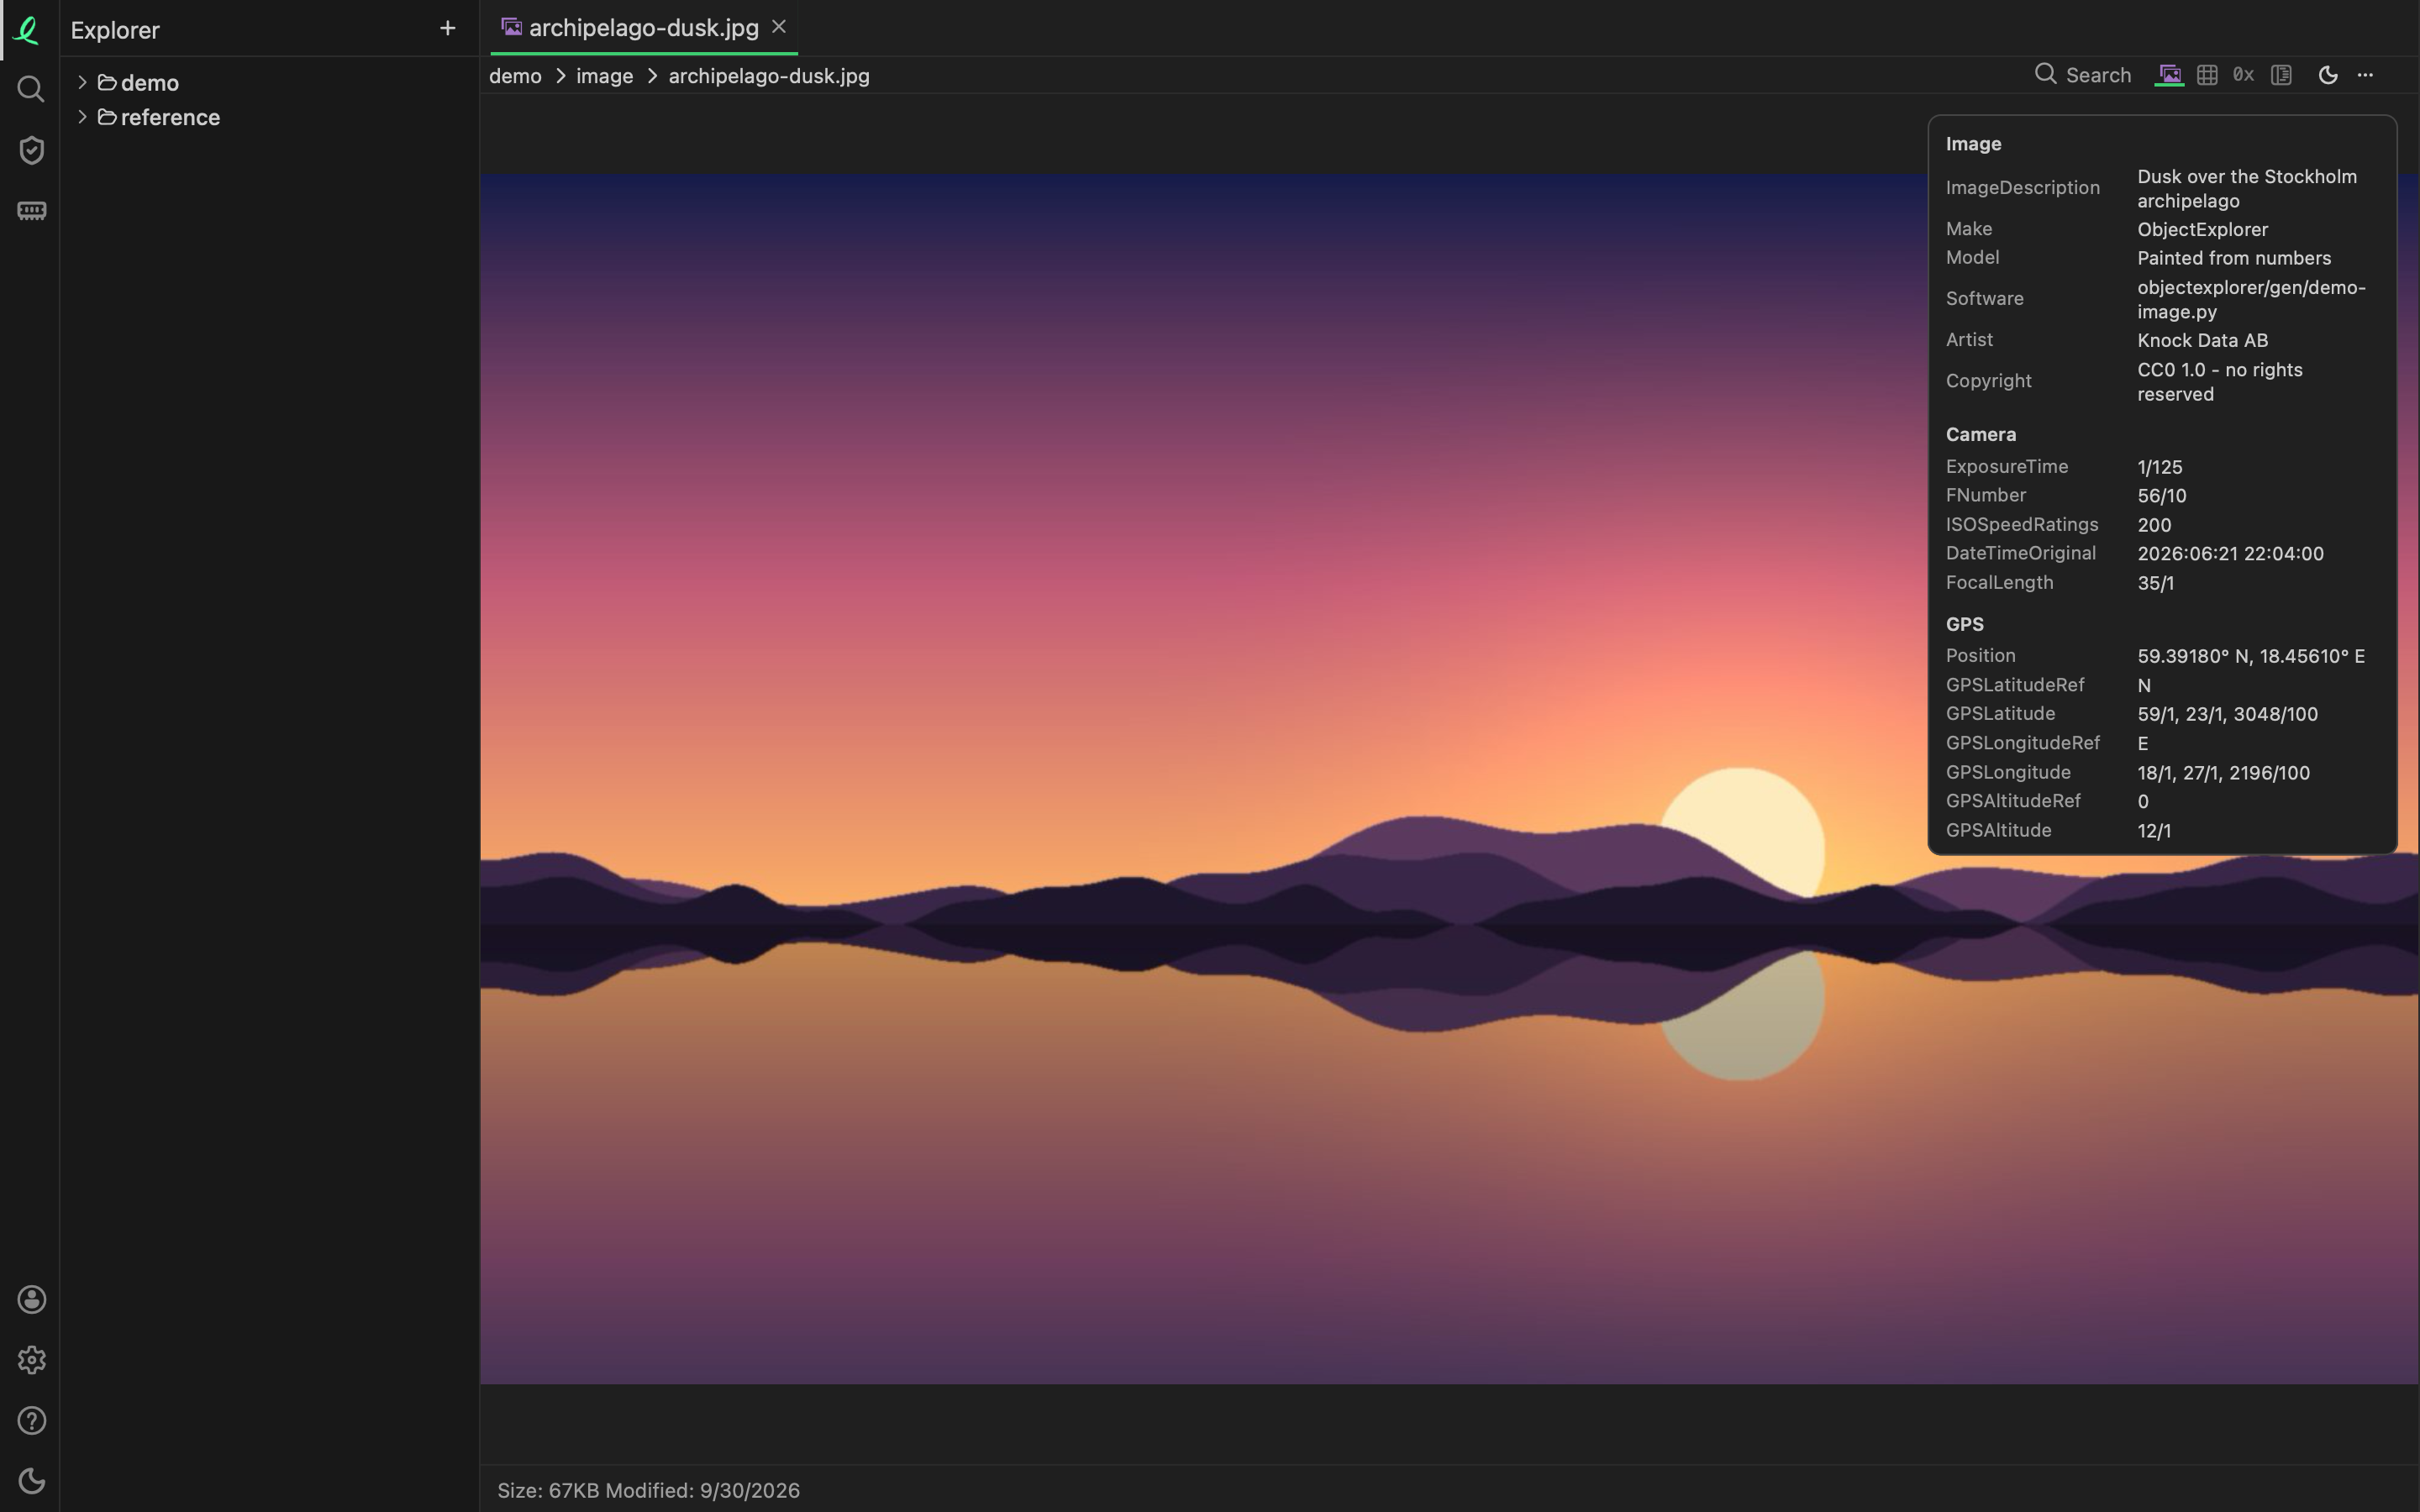Click the image breadcrumb

[604, 76]
